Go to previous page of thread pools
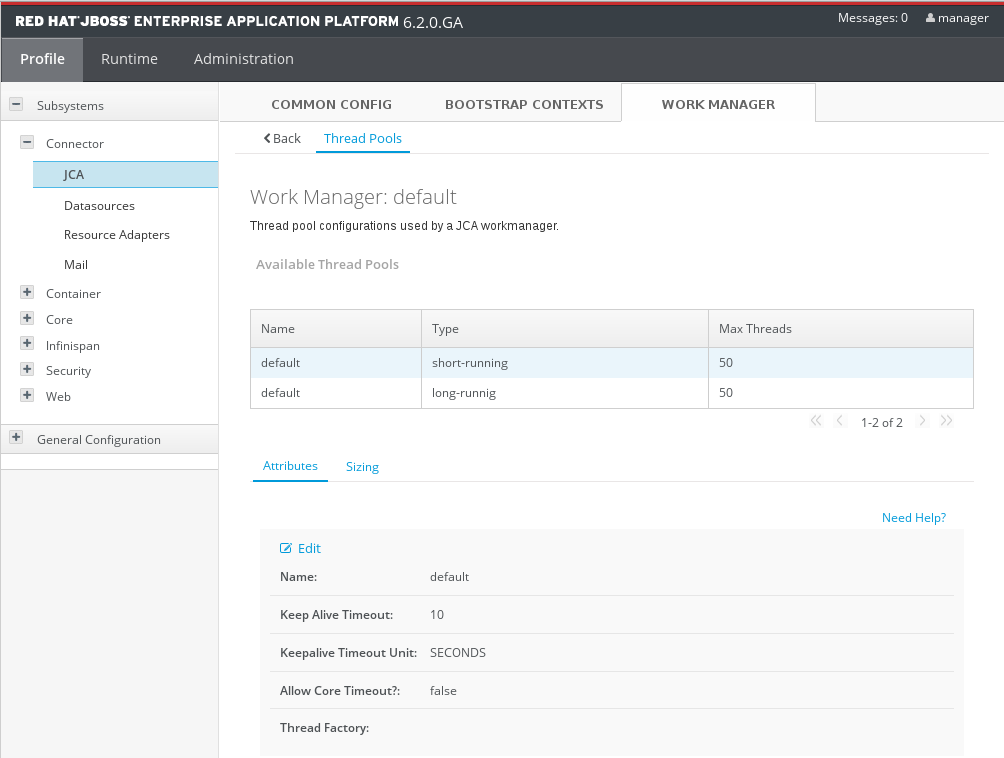Screen dimensions: 1004x758 pyautogui.click(x=840, y=421)
